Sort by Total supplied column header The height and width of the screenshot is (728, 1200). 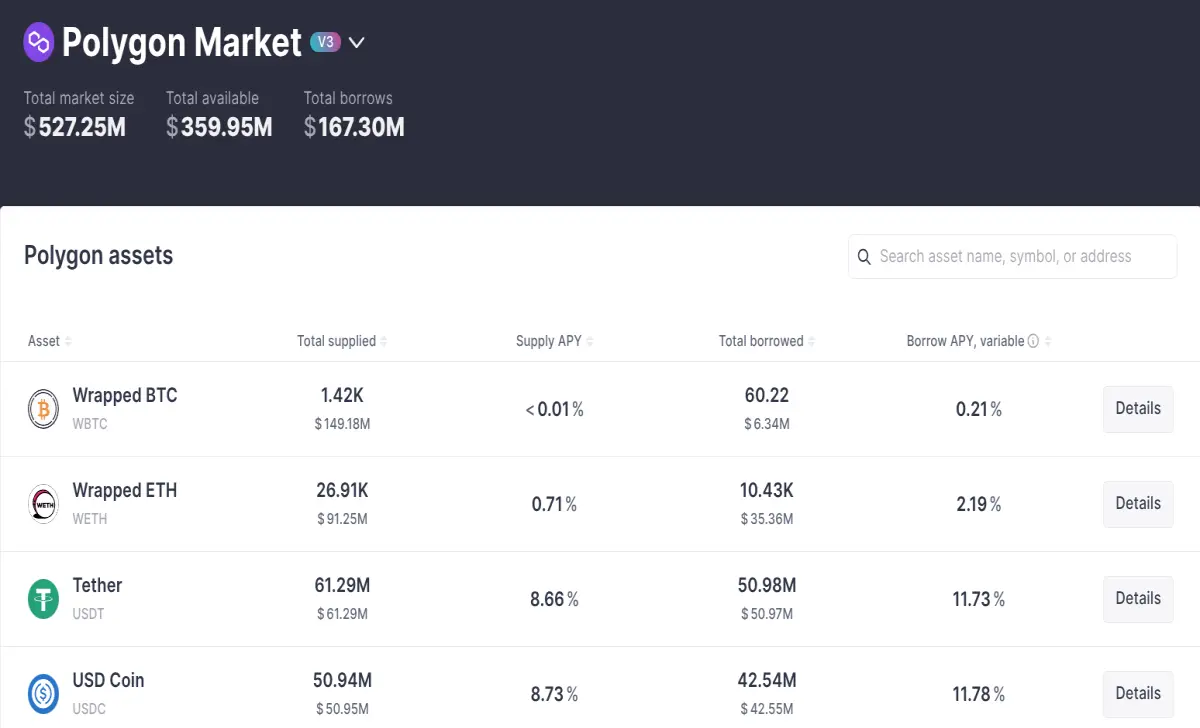(x=342, y=341)
